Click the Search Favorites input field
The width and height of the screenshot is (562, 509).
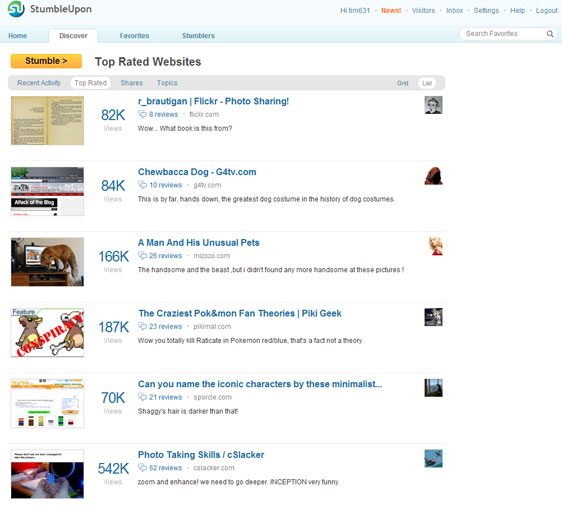[x=504, y=34]
